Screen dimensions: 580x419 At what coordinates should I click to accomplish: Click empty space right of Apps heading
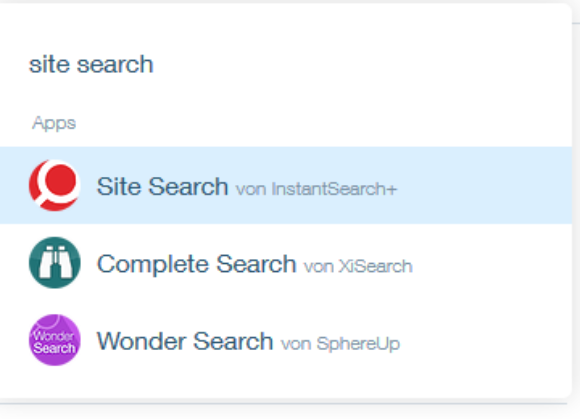(x=322, y=123)
